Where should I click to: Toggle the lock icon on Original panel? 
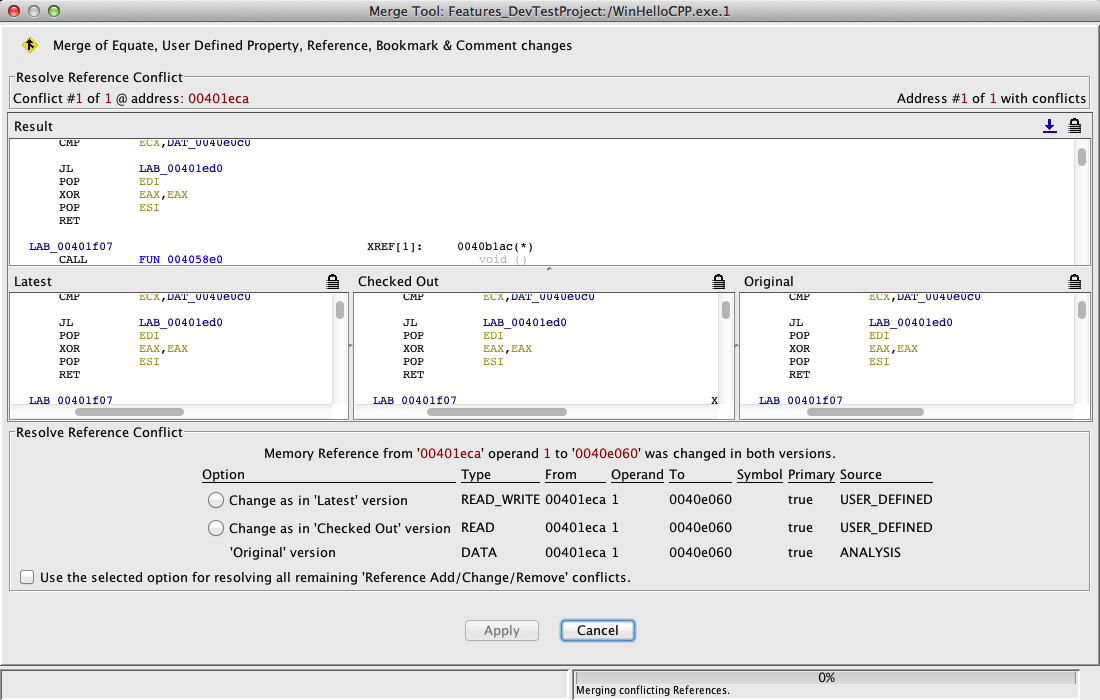pyautogui.click(x=1075, y=282)
